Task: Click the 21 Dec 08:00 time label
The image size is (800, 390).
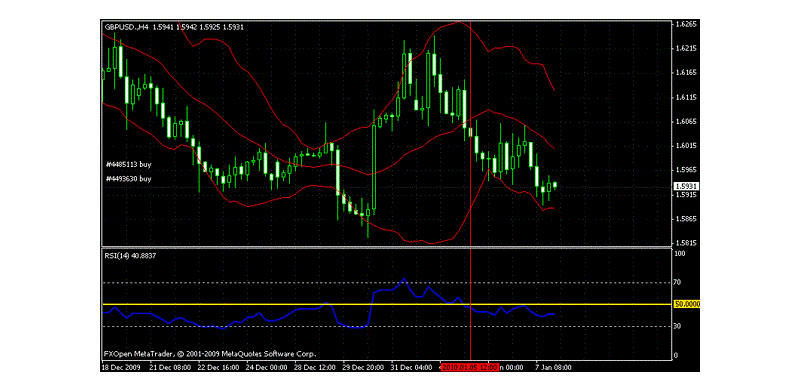Action: point(170,367)
